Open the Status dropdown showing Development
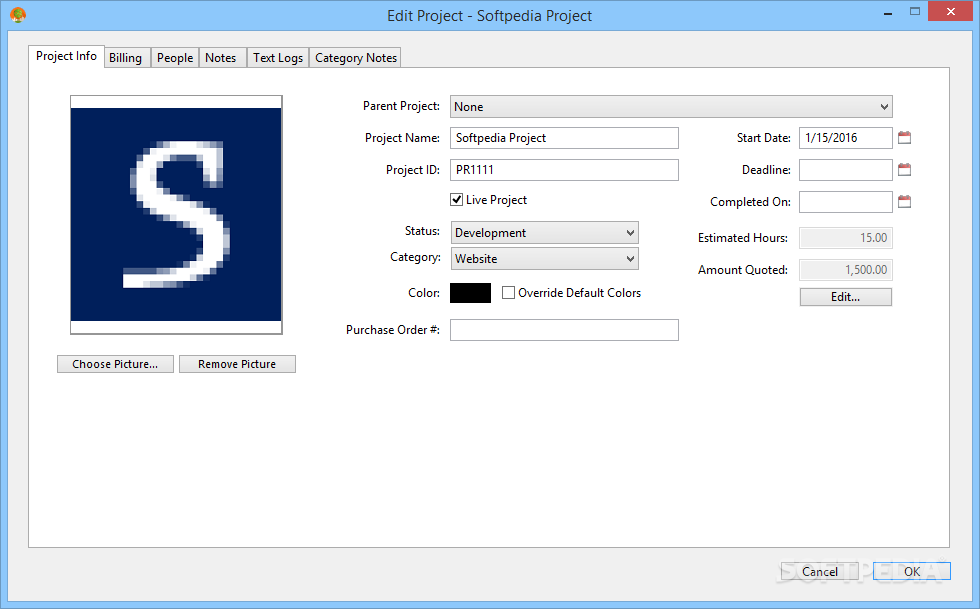The height and width of the screenshot is (609, 980). pyautogui.click(x=544, y=233)
